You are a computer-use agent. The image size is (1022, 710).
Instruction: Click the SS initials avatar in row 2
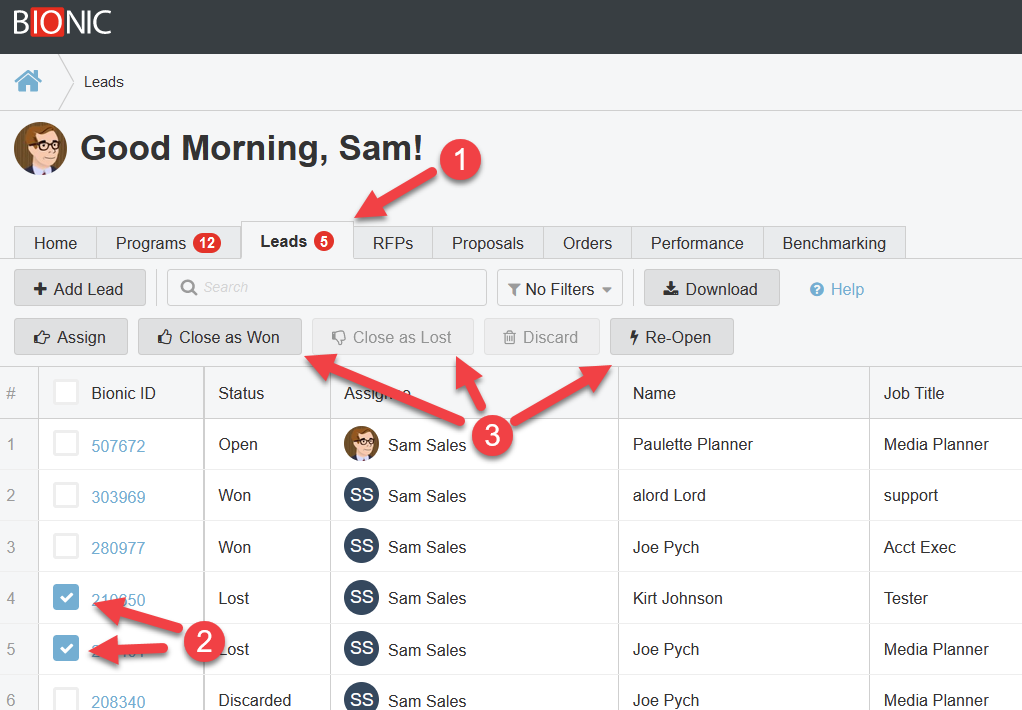[361, 495]
